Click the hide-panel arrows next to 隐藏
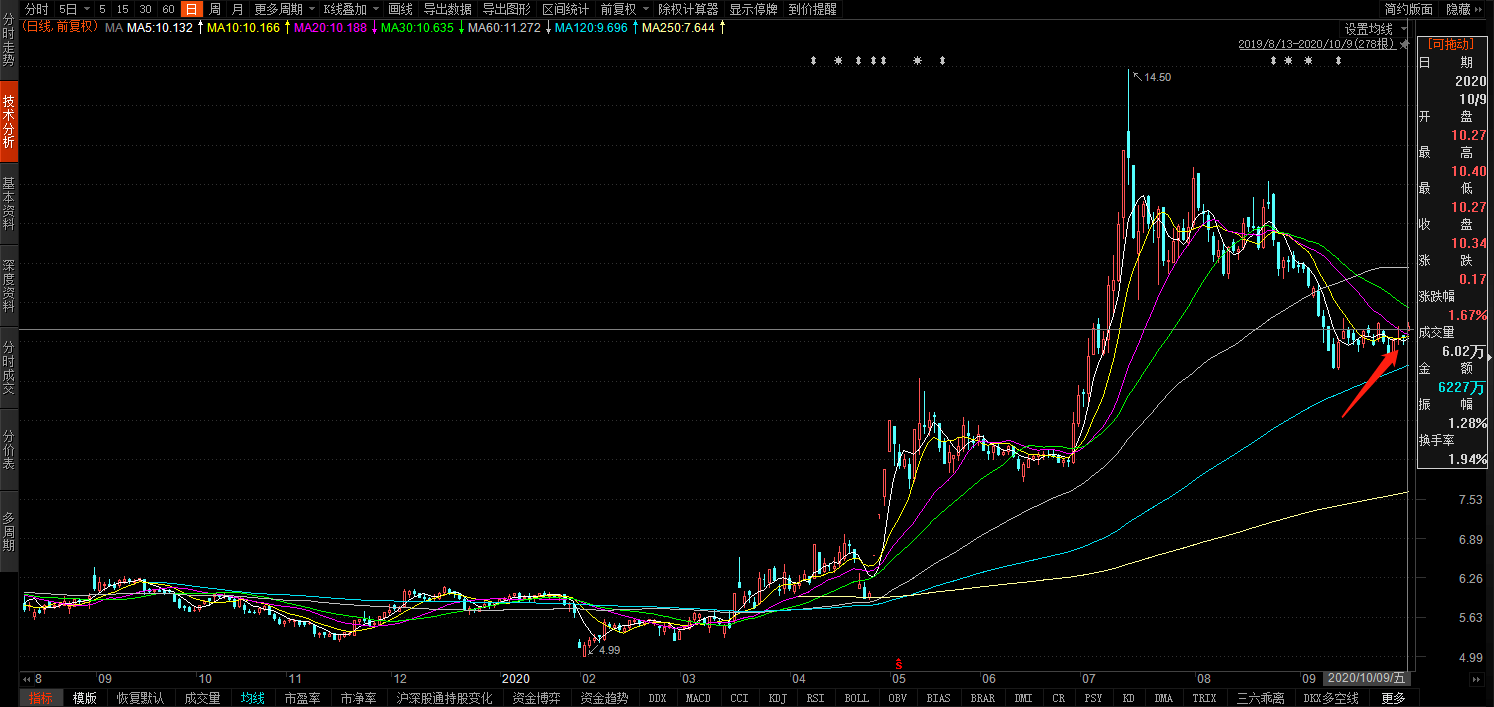Viewport: 1494px width, 707px height. pyautogui.click(x=1481, y=9)
